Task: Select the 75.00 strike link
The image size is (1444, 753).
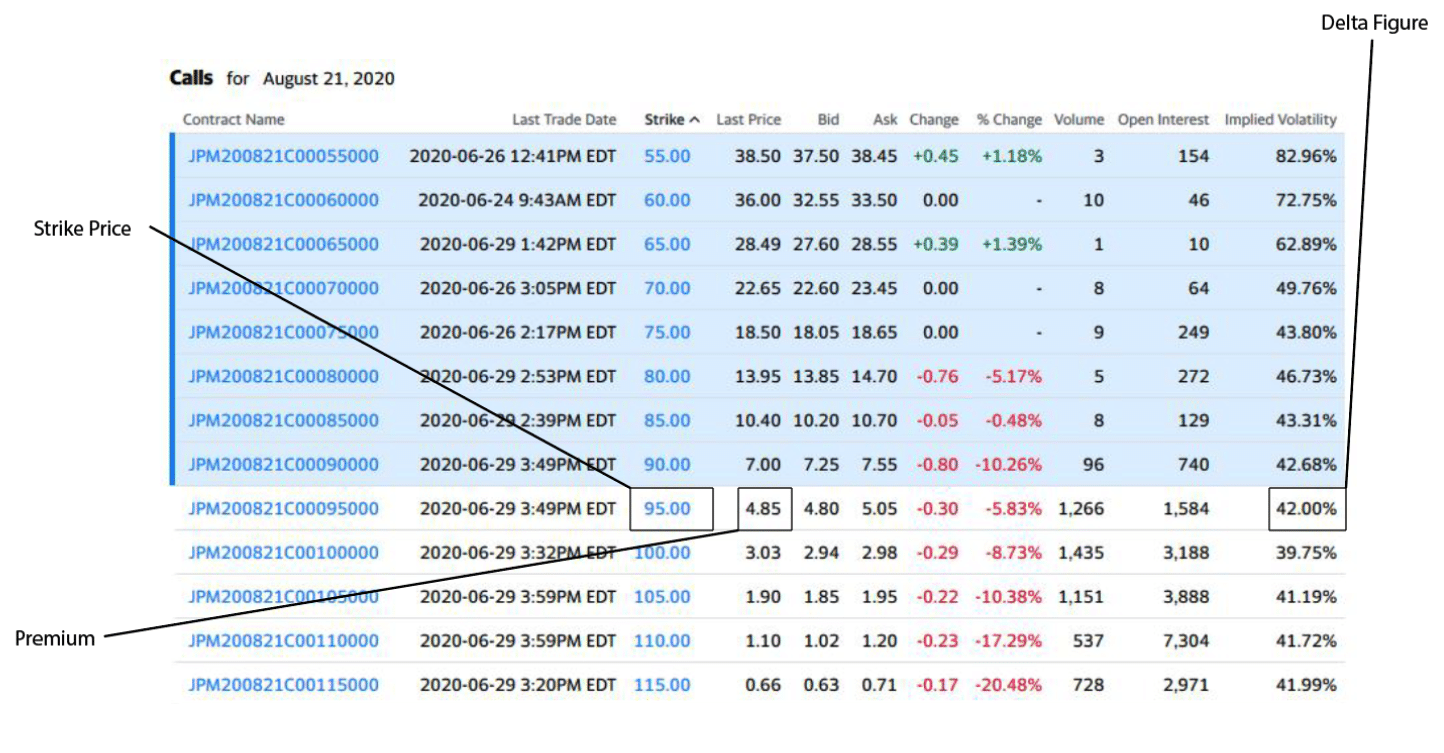Action: coord(667,332)
